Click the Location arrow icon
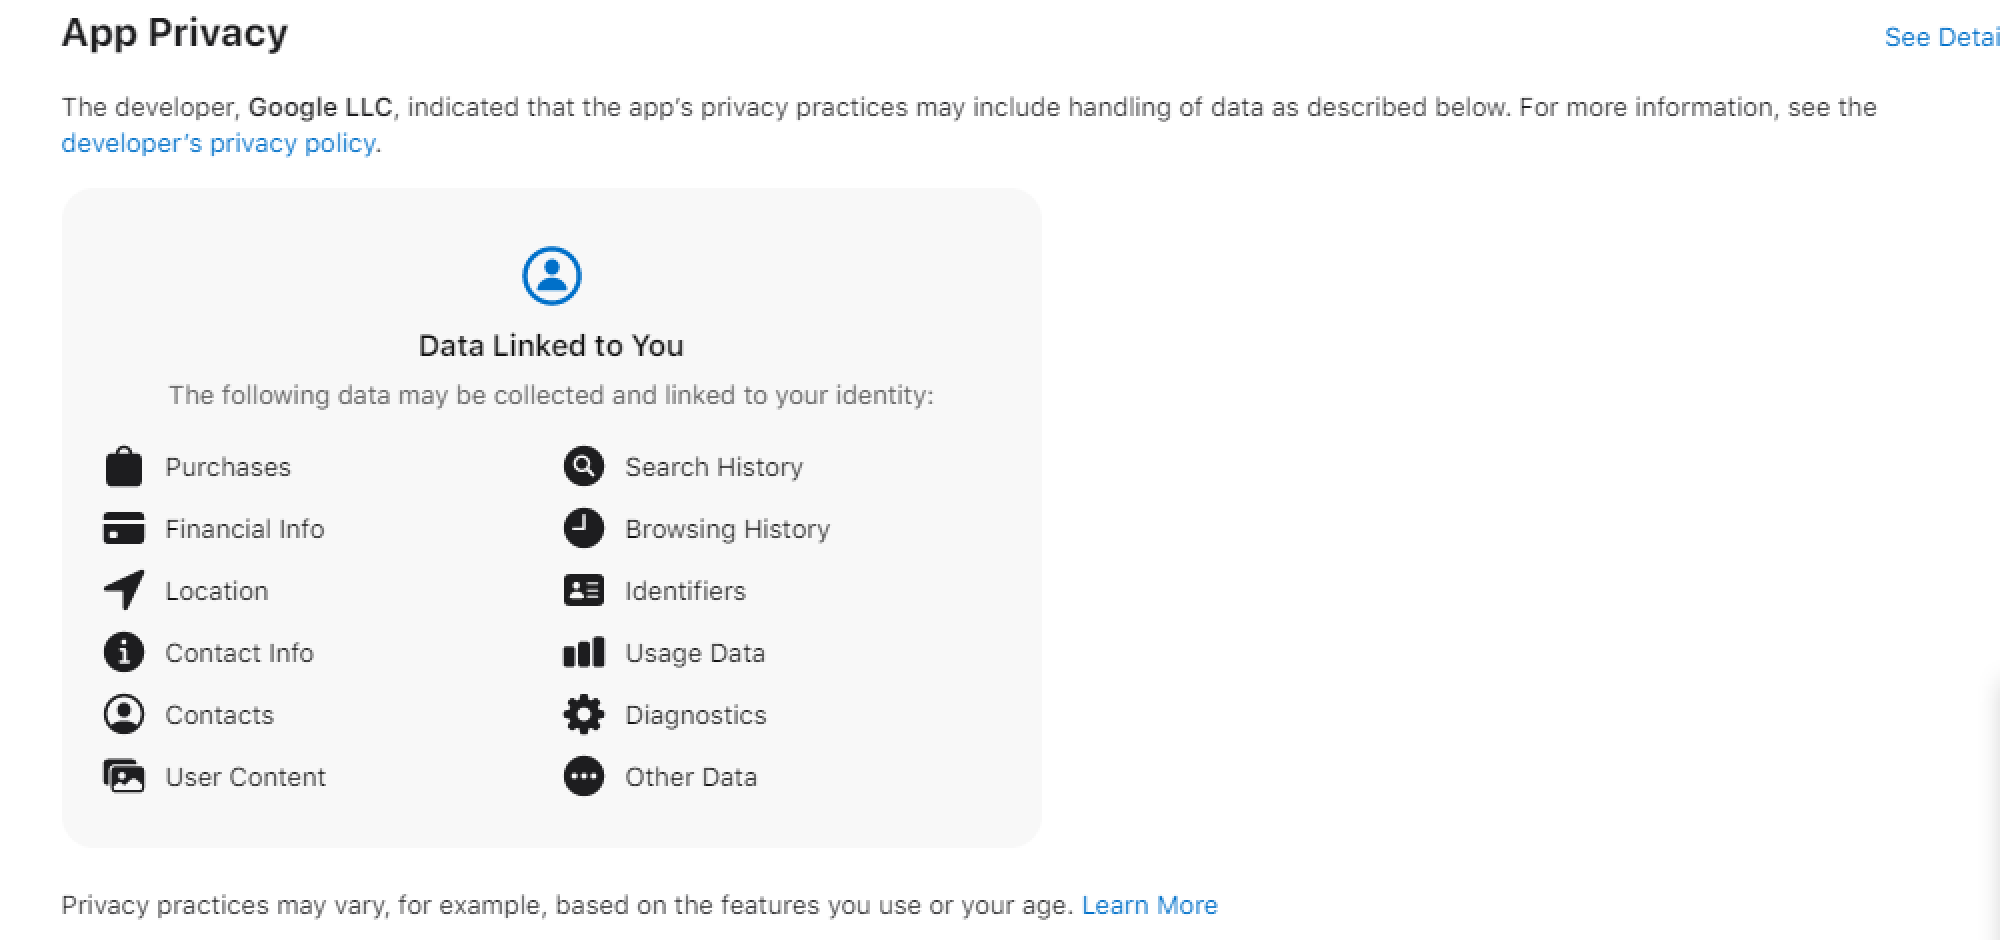 pyautogui.click(x=124, y=590)
